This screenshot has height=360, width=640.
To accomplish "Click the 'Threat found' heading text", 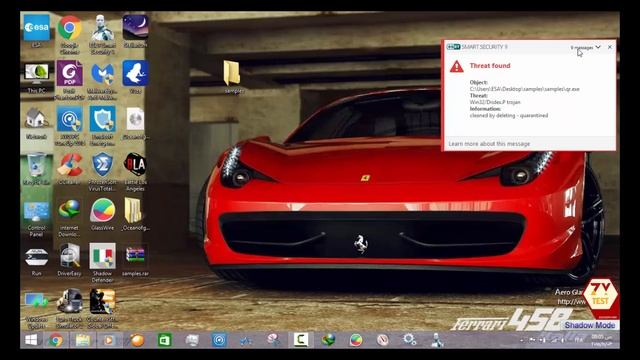I will [490, 66].
